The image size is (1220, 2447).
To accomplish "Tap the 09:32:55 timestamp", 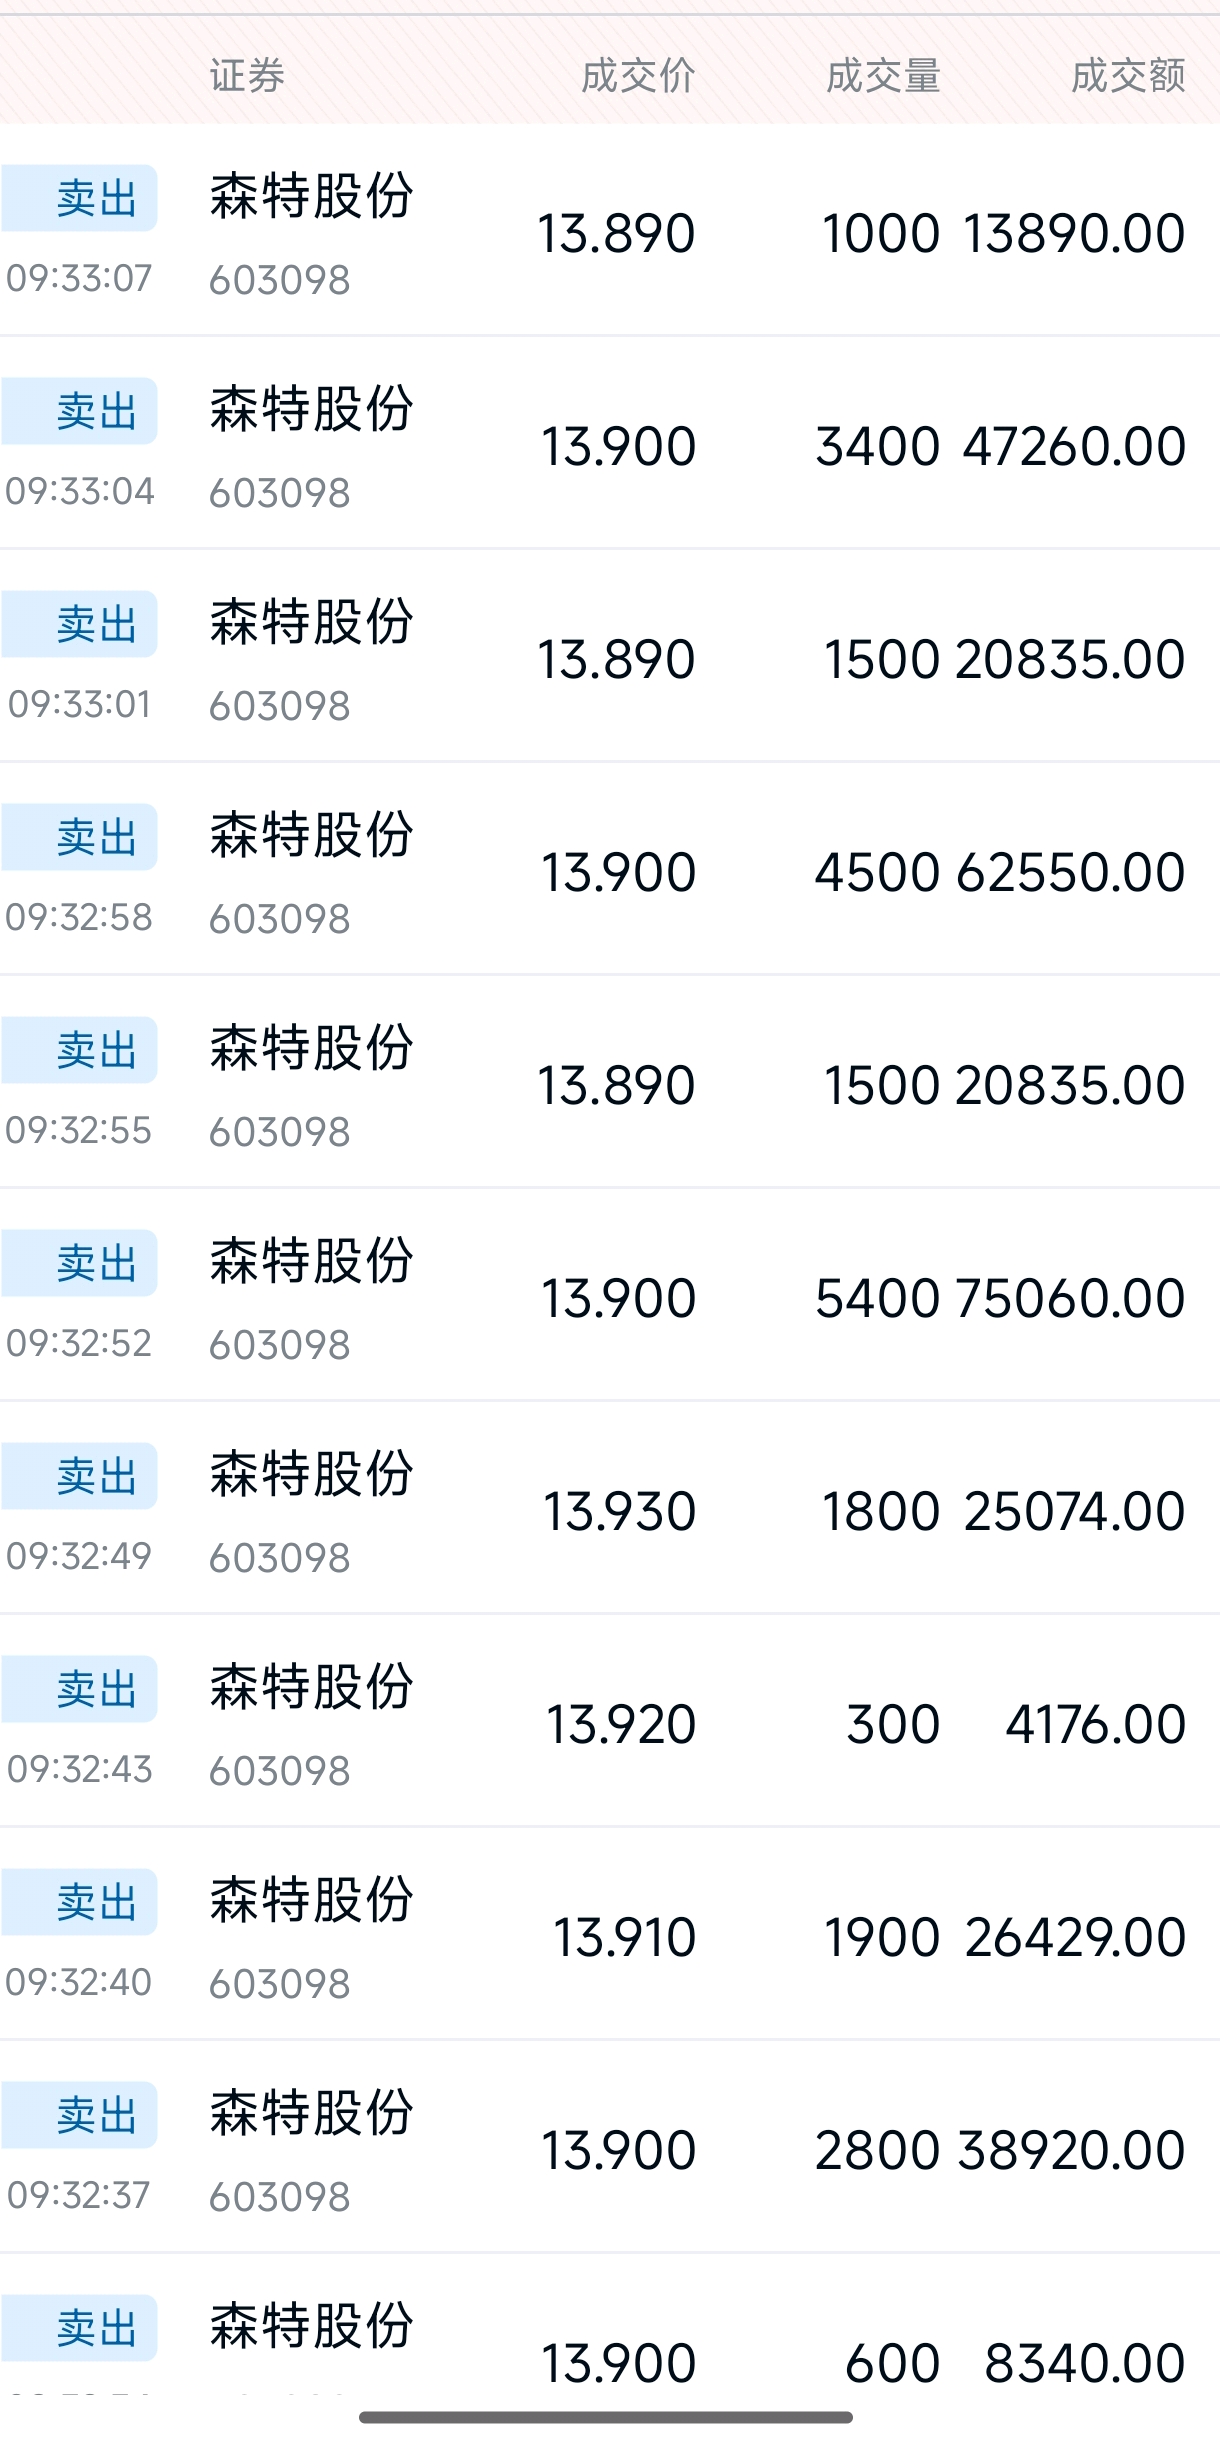I will pos(79,1130).
